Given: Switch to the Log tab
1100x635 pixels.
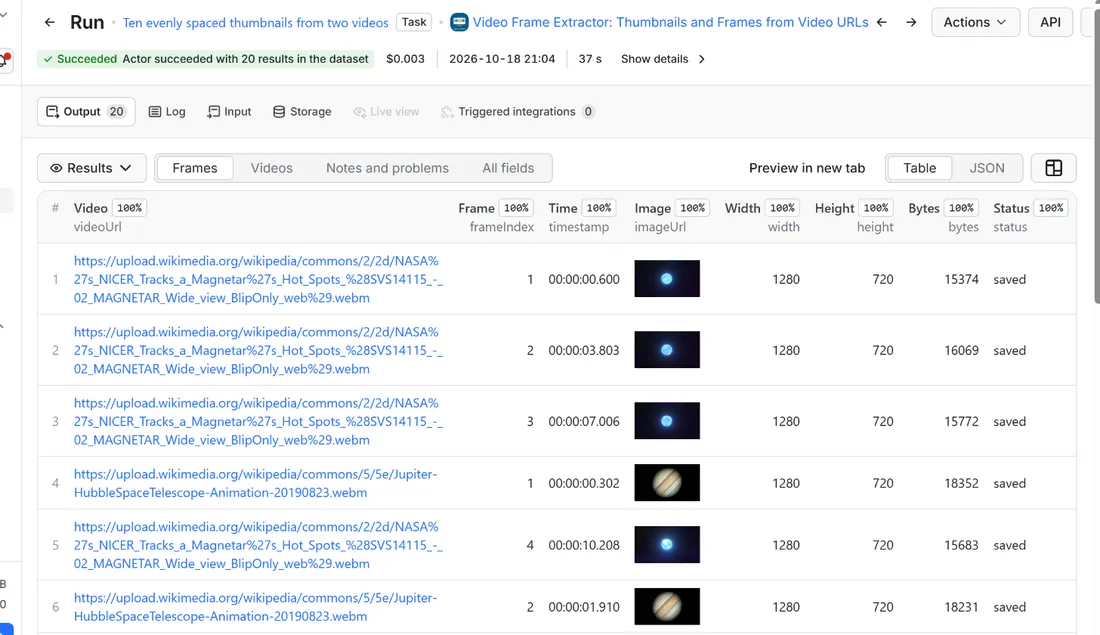Looking at the screenshot, I should coord(167,112).
